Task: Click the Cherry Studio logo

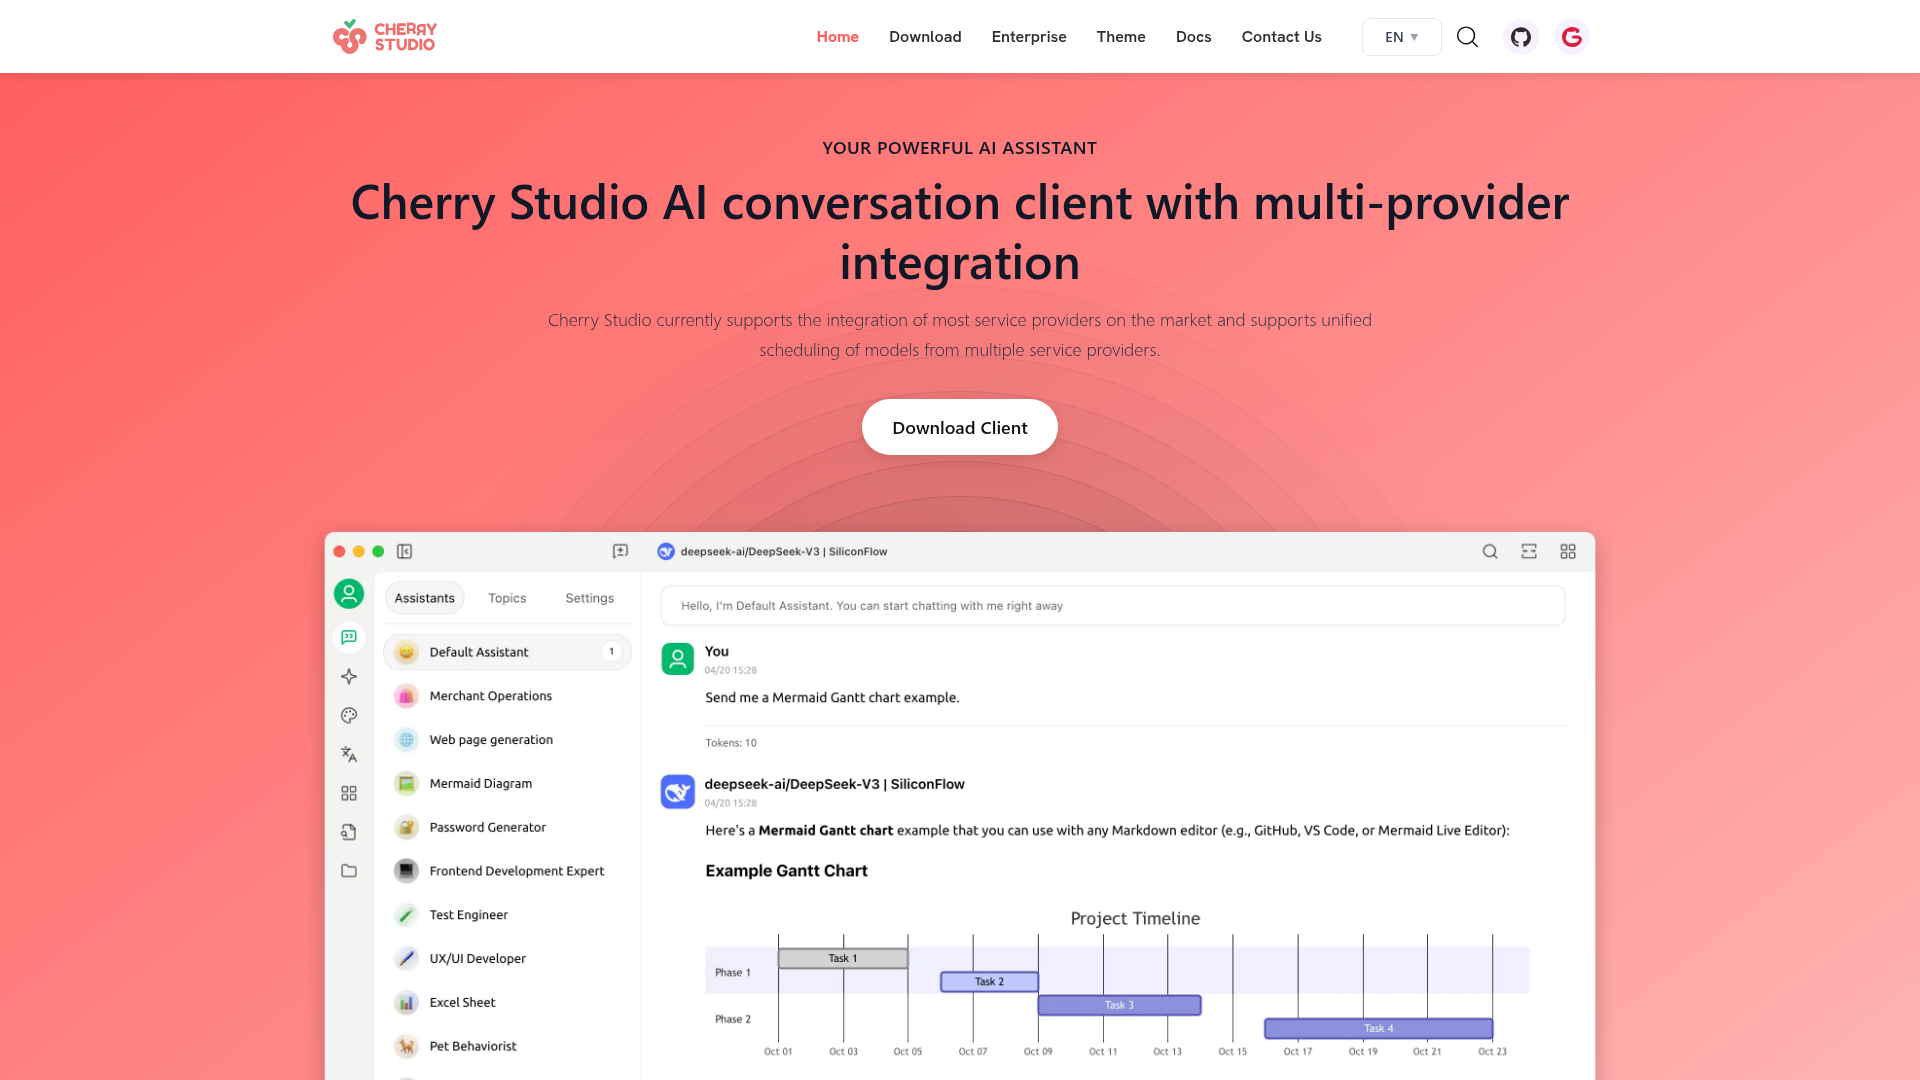Action: (385, 37)
